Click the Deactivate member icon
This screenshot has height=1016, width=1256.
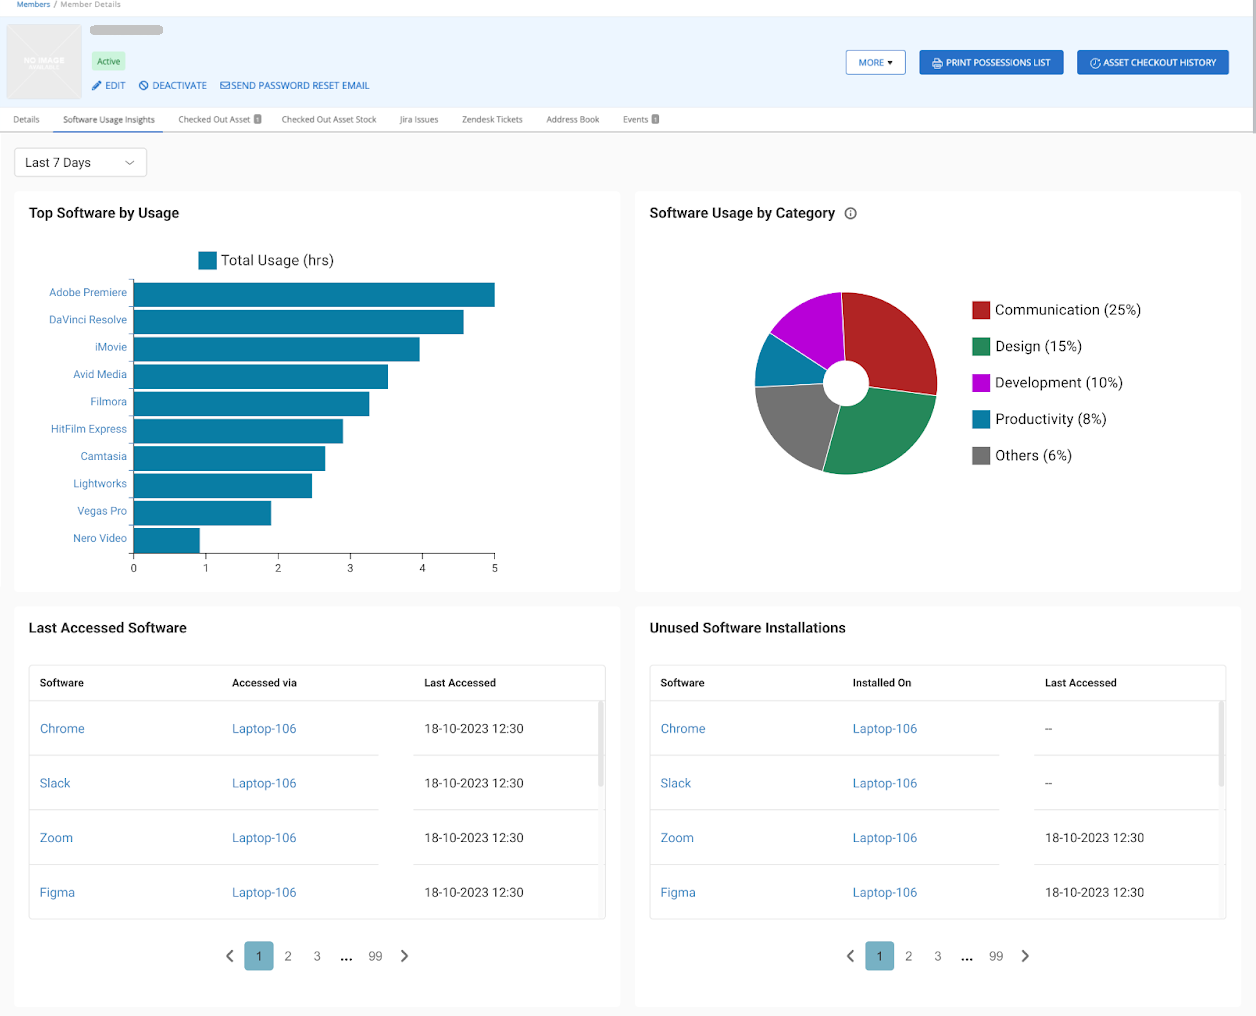point(144,86)
